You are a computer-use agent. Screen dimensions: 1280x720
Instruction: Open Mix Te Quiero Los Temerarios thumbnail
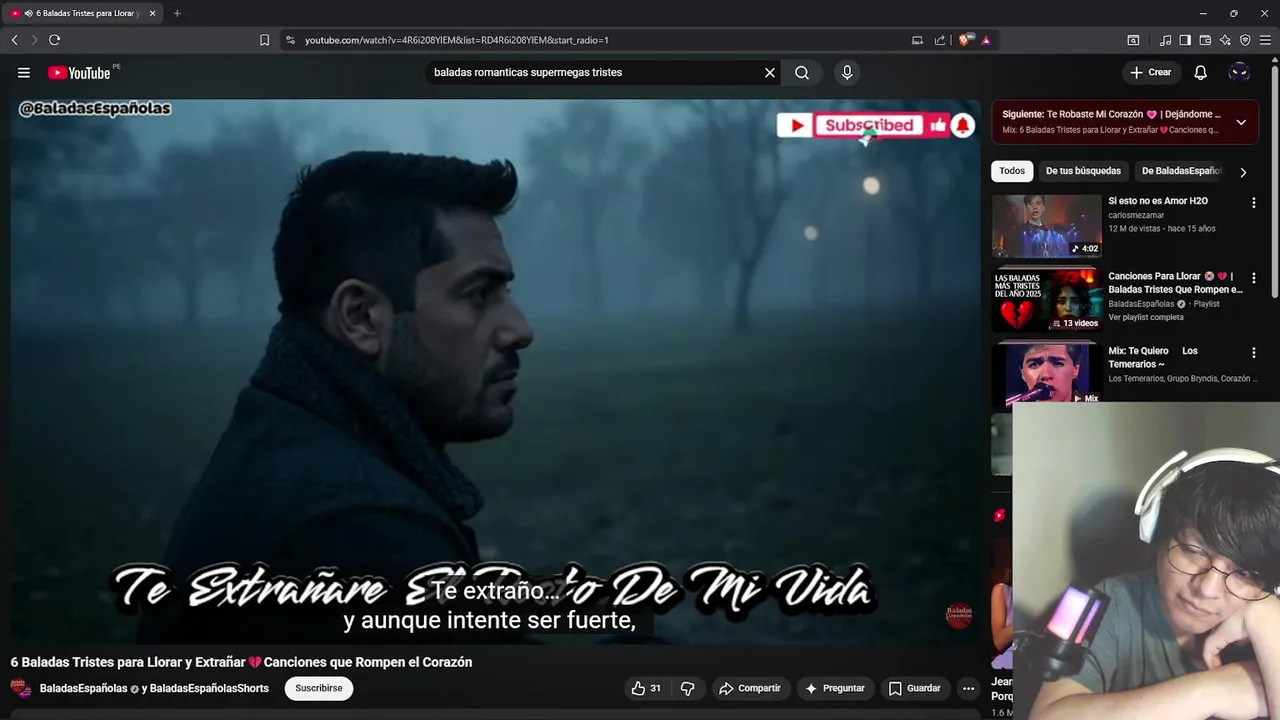[1047, 375]
